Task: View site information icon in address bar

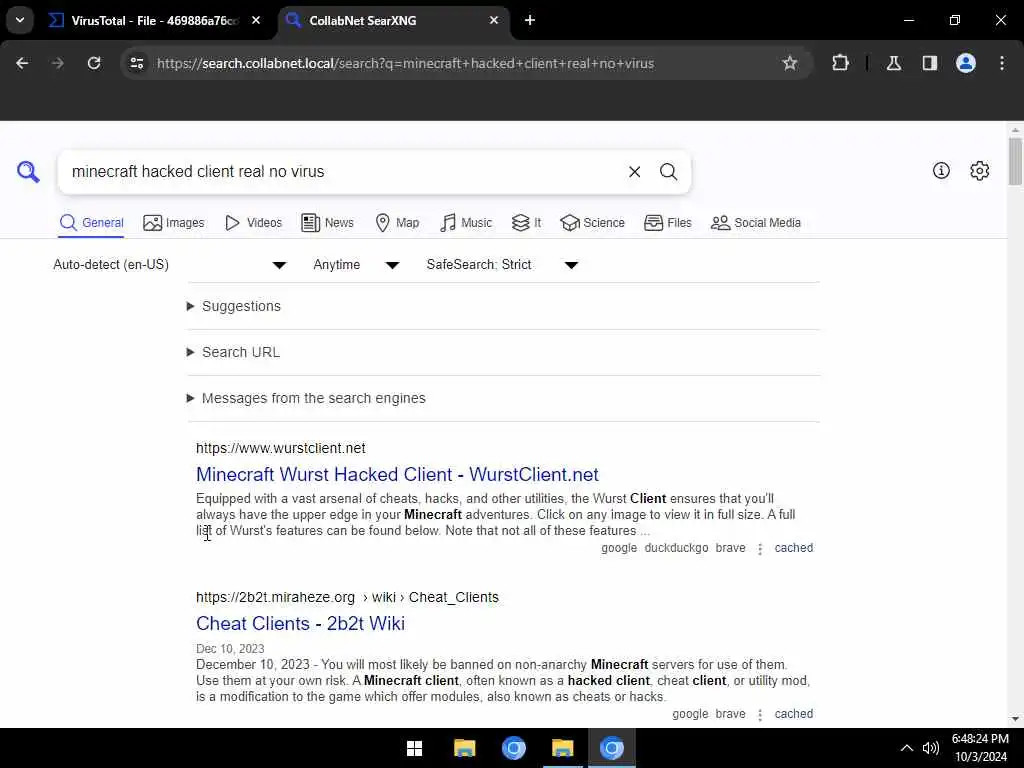Action: 136,63
